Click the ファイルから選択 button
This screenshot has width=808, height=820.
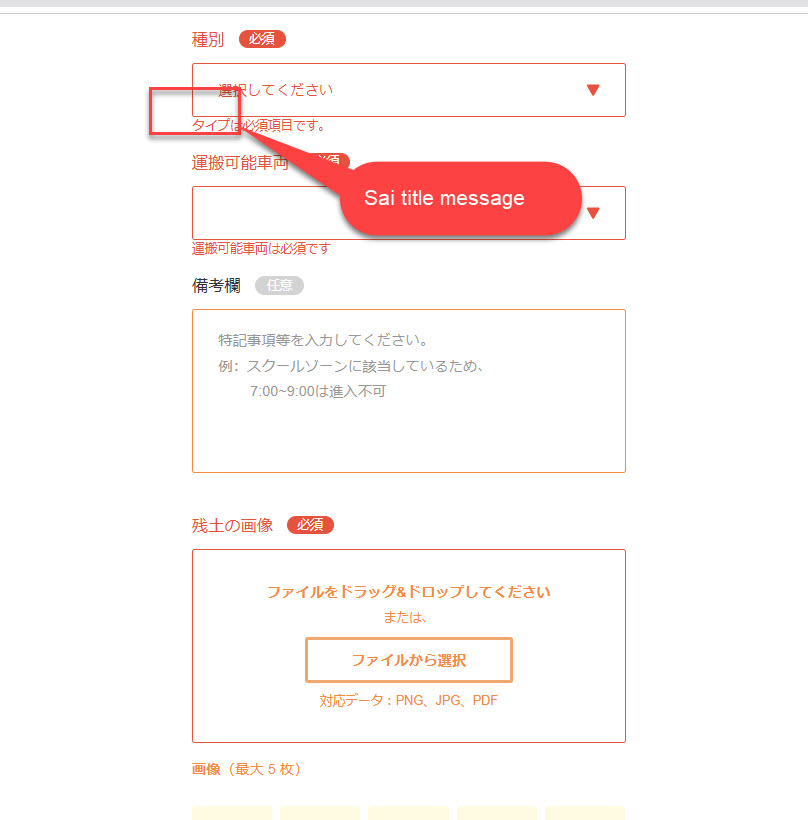point(408,660)
